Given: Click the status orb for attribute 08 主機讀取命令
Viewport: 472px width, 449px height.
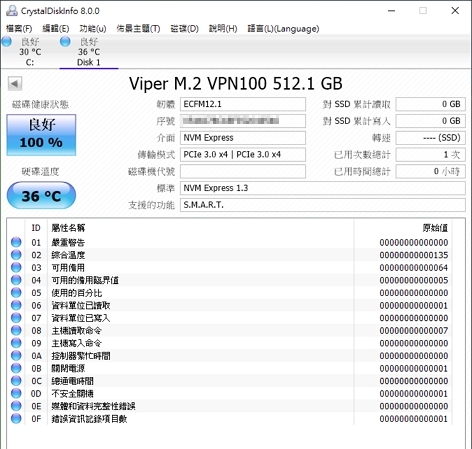Looking at the screenshot, I should (16, 330).
